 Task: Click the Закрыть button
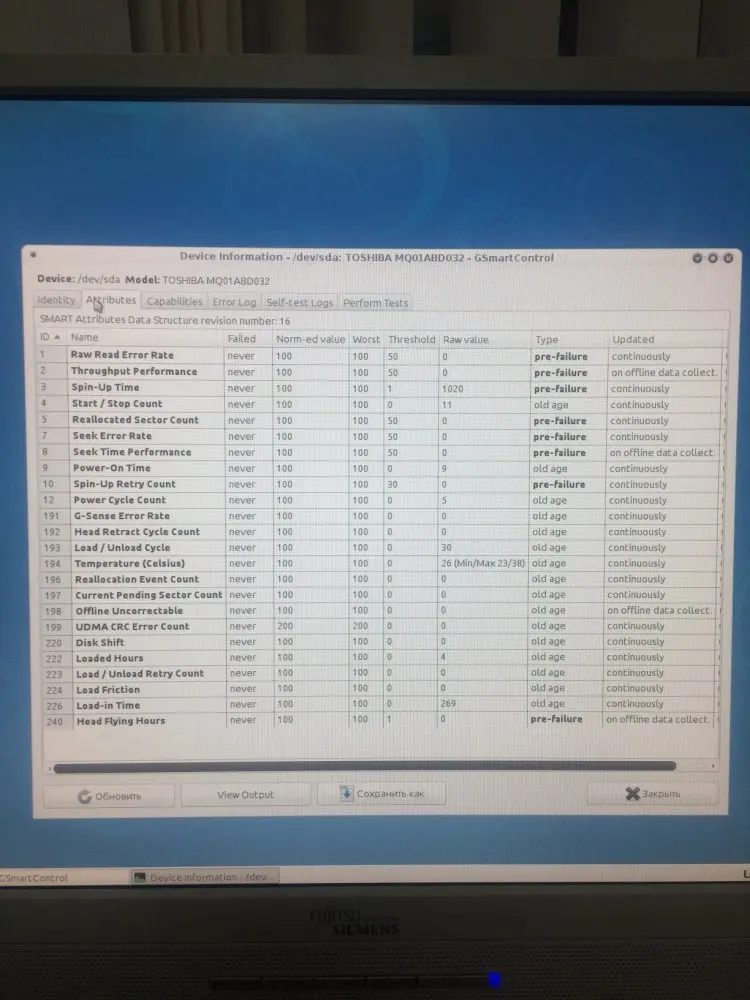click(x=652, y=793)
